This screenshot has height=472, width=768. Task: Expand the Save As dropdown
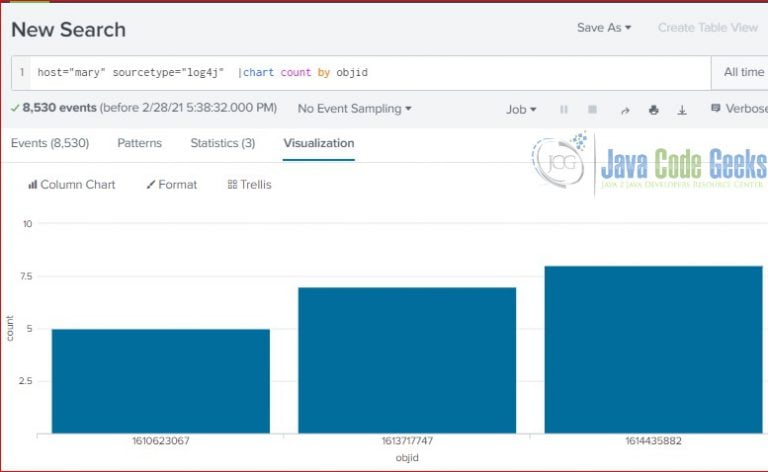pos(604,27)
